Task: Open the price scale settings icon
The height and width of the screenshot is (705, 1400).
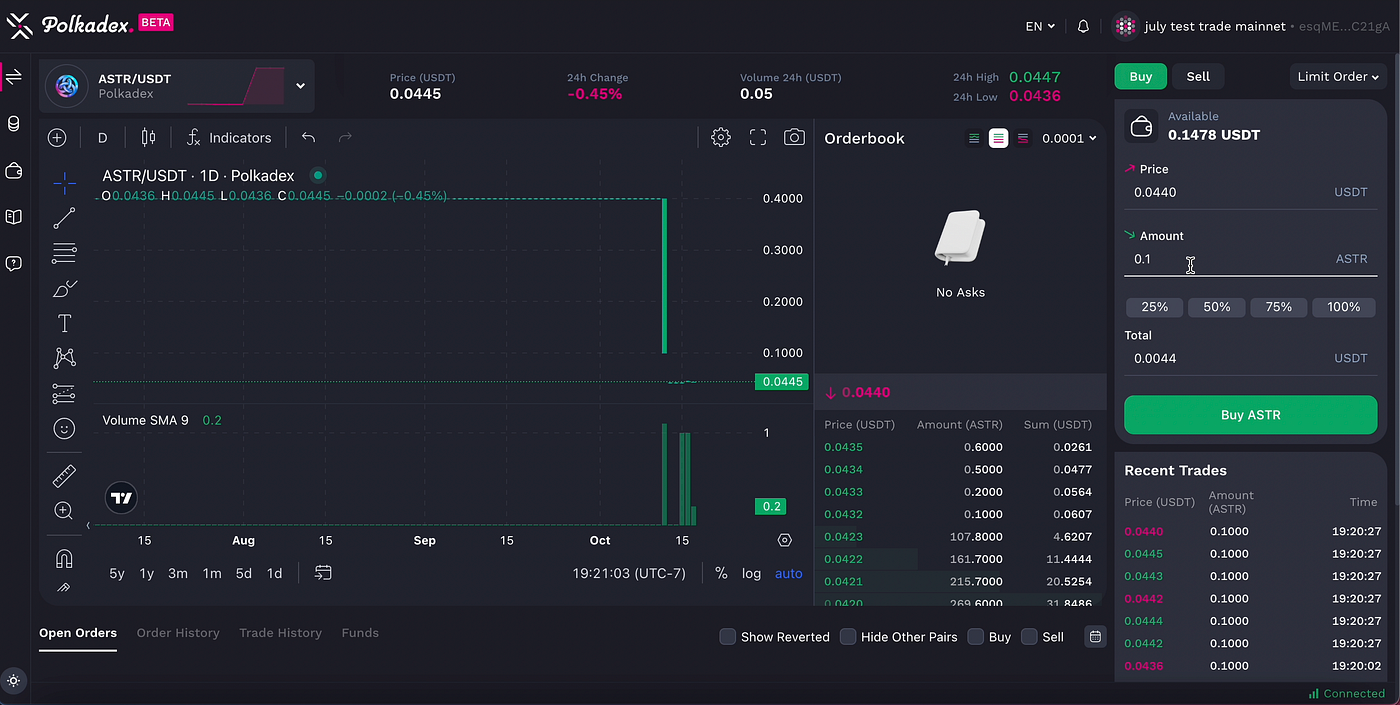Action: 785,540
